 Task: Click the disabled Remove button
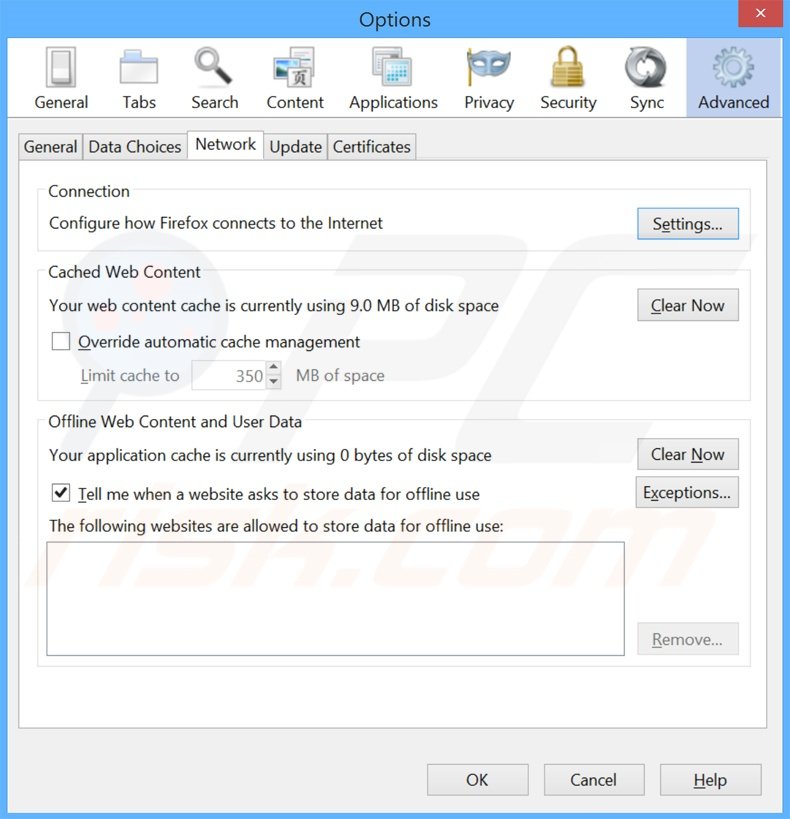tap(688, 639)
